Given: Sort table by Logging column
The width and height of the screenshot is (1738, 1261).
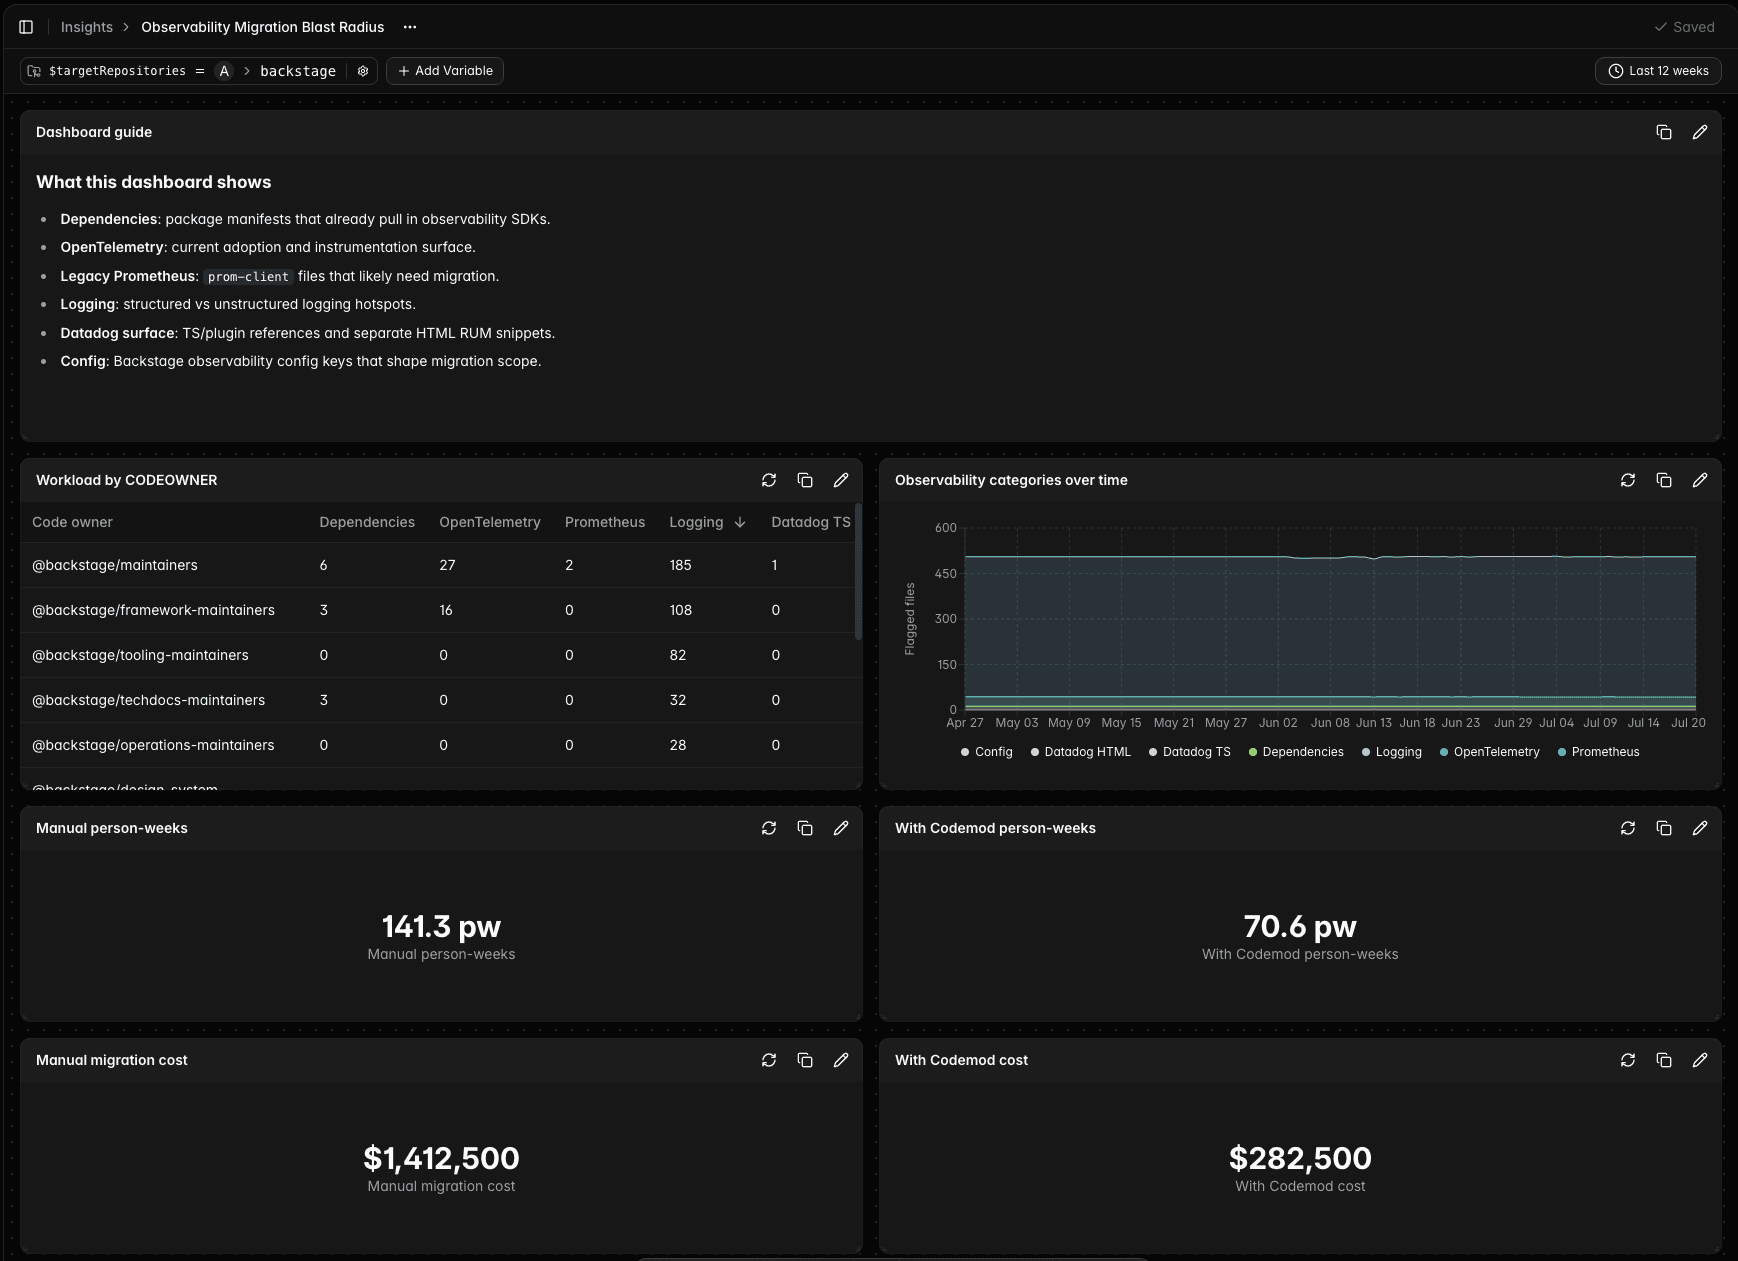Looking at the screenshot, I should [x=707, y=522].
